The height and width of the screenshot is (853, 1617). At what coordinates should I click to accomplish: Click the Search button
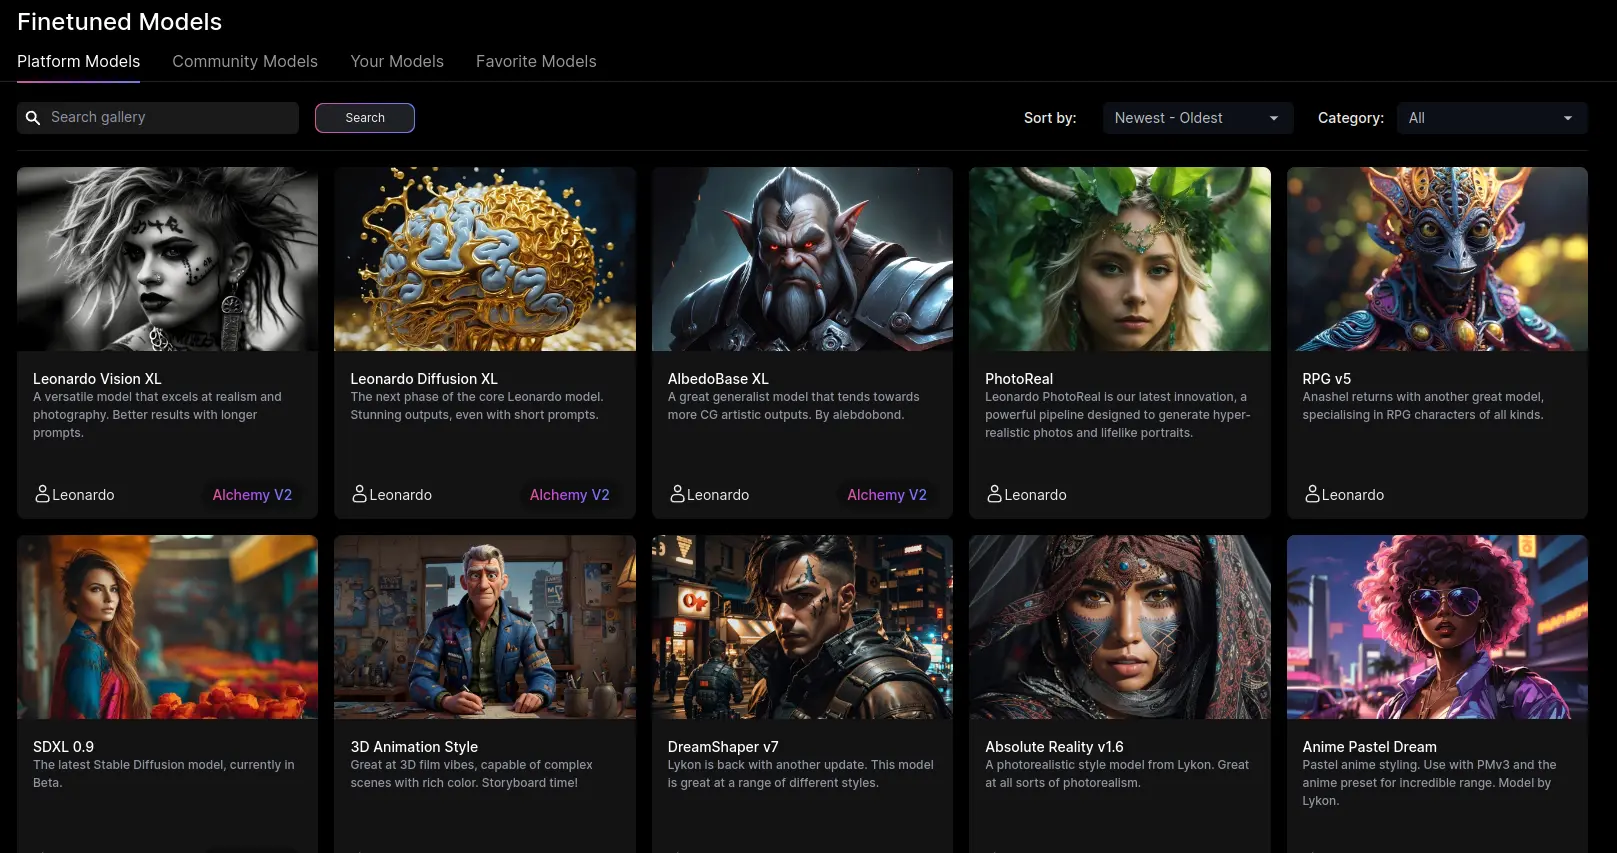365,118
